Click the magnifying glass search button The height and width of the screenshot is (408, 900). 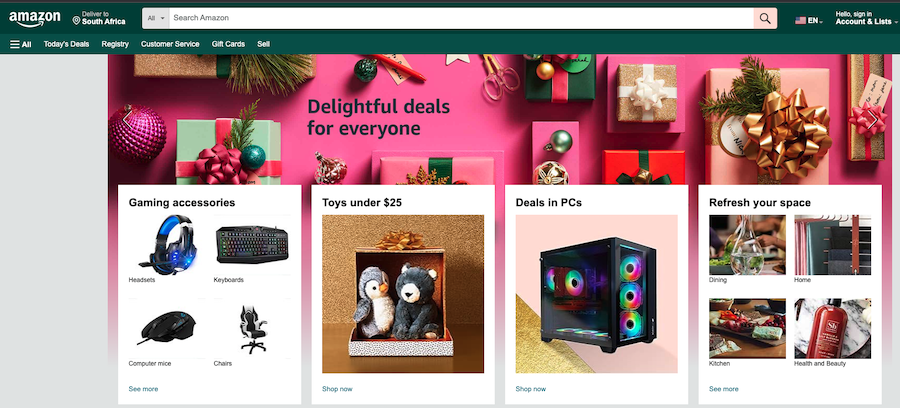click(765, 18)
